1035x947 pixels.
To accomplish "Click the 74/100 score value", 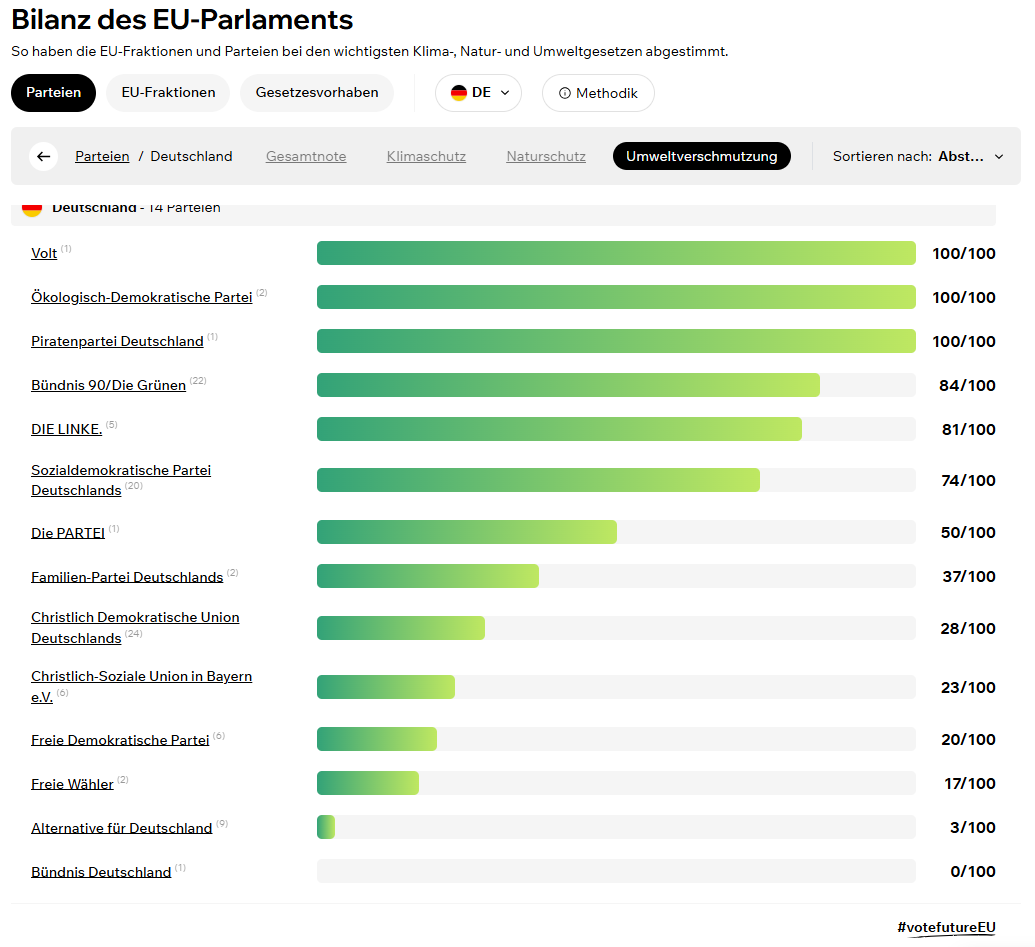I will pyautogui.click(x=968, y=480).
